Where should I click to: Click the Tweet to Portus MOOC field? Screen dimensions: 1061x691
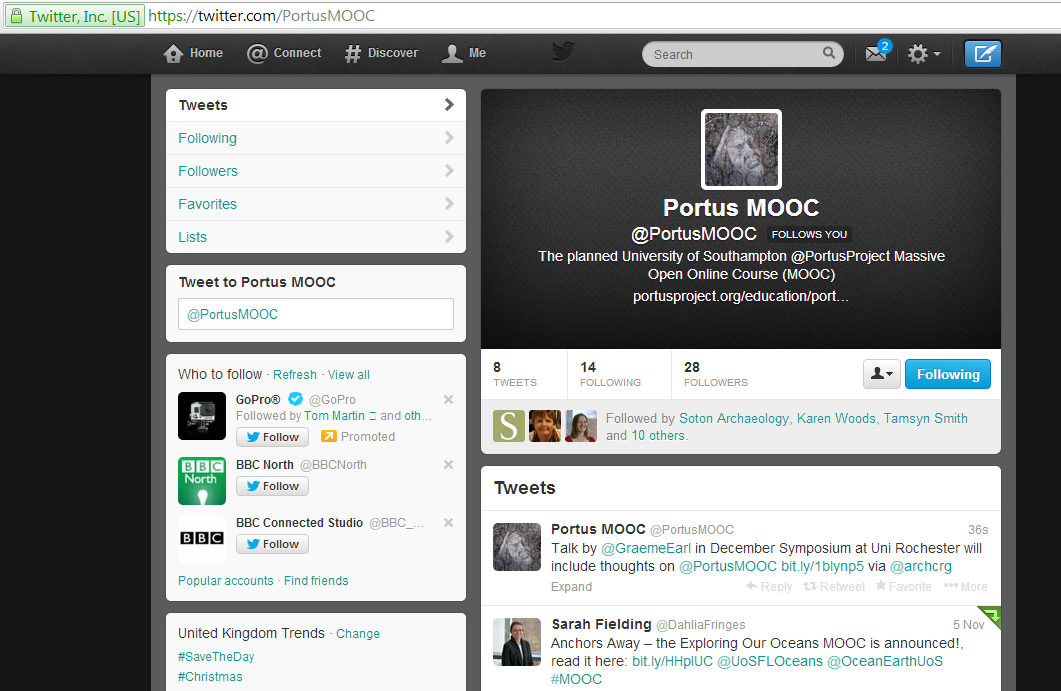[315, 314]
